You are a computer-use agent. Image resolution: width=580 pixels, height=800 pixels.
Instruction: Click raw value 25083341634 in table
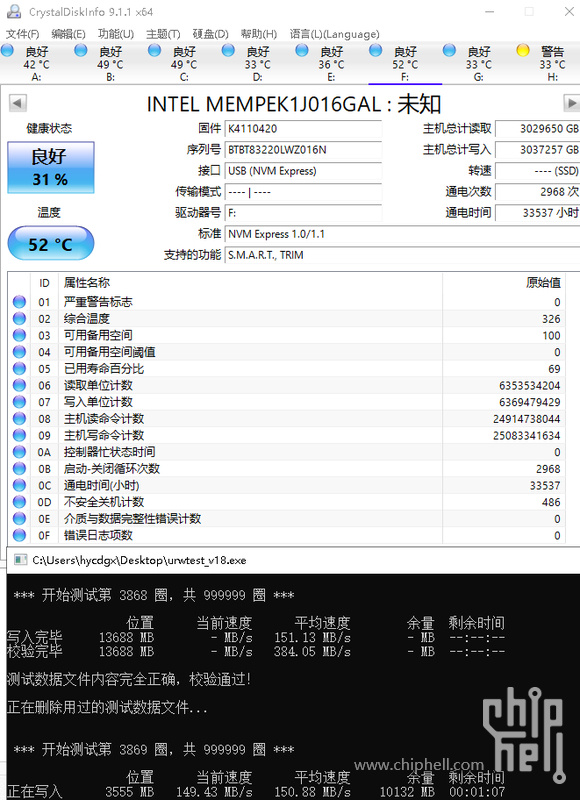click(x=526, y=436)
